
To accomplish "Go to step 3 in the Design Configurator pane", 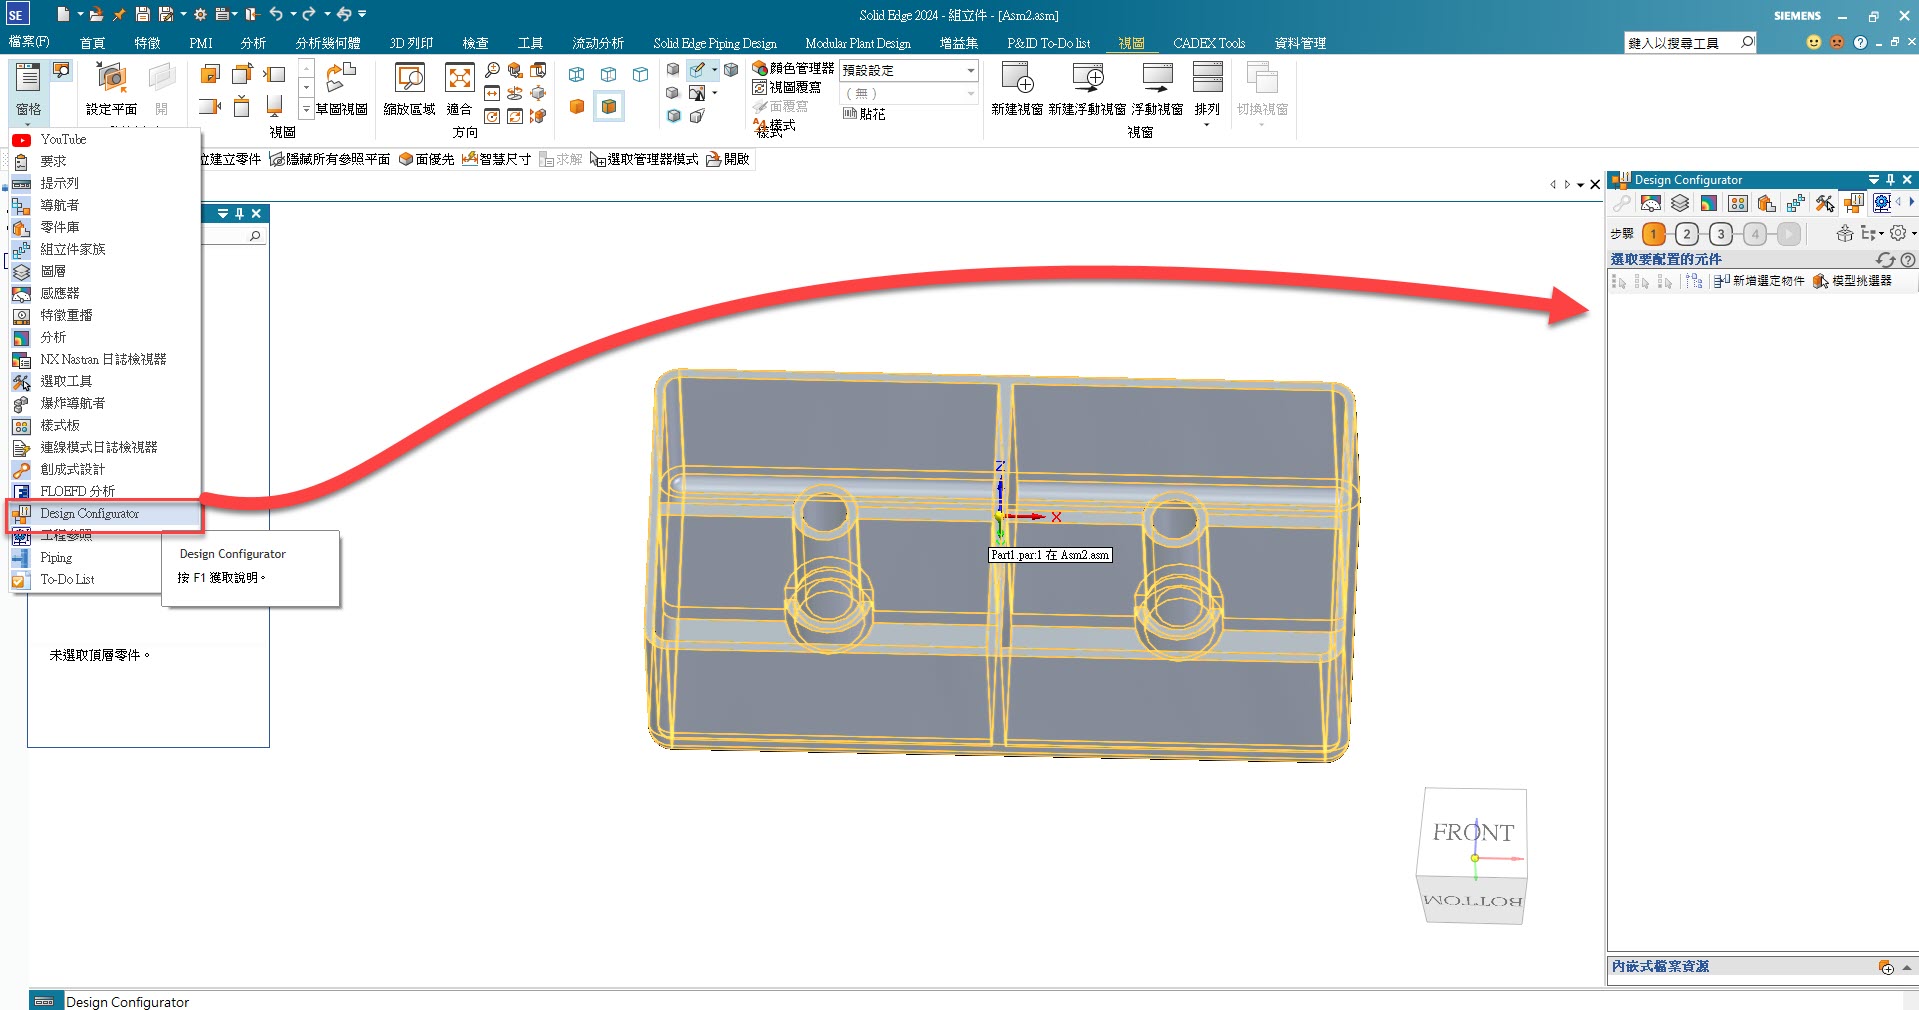I will 1721,233.
